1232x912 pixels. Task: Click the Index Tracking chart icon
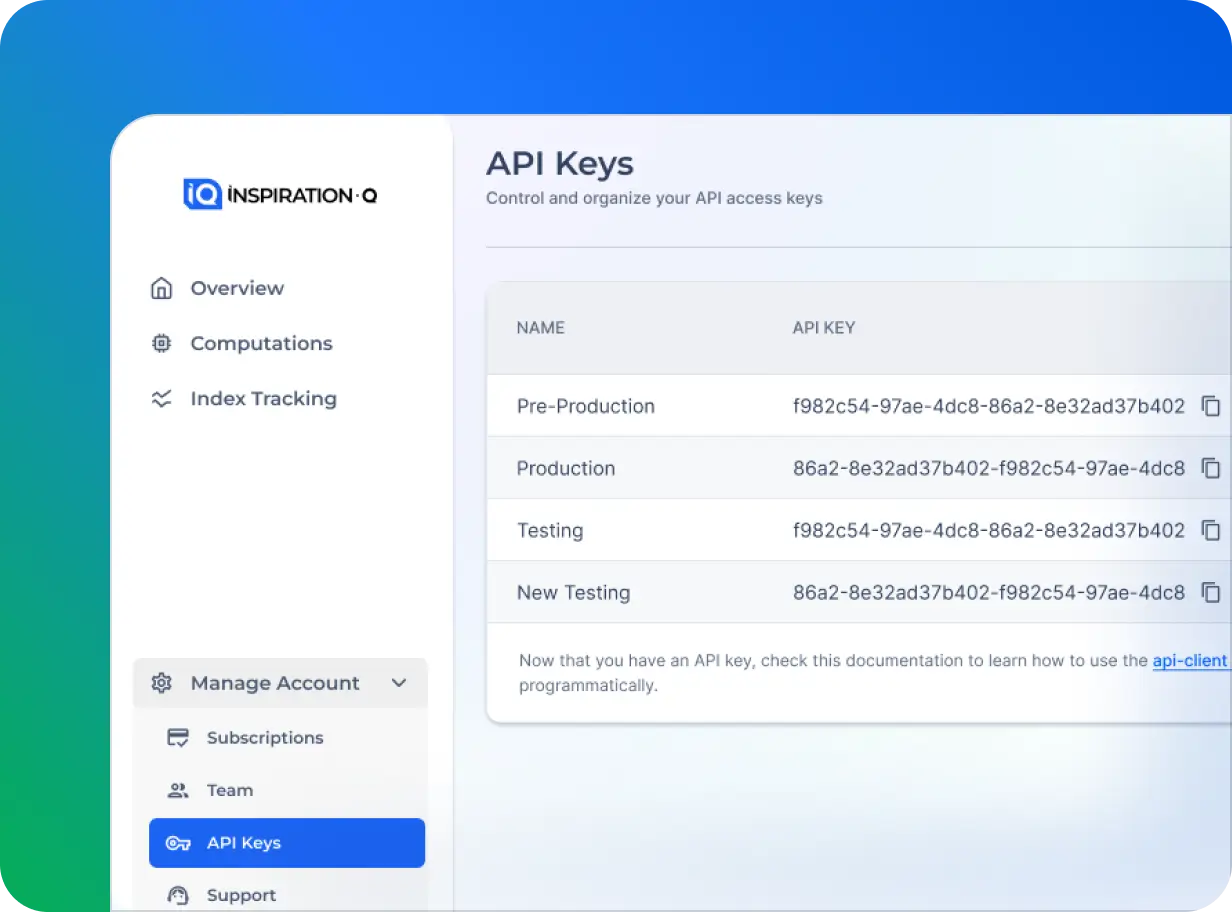(x=161, y=399)
